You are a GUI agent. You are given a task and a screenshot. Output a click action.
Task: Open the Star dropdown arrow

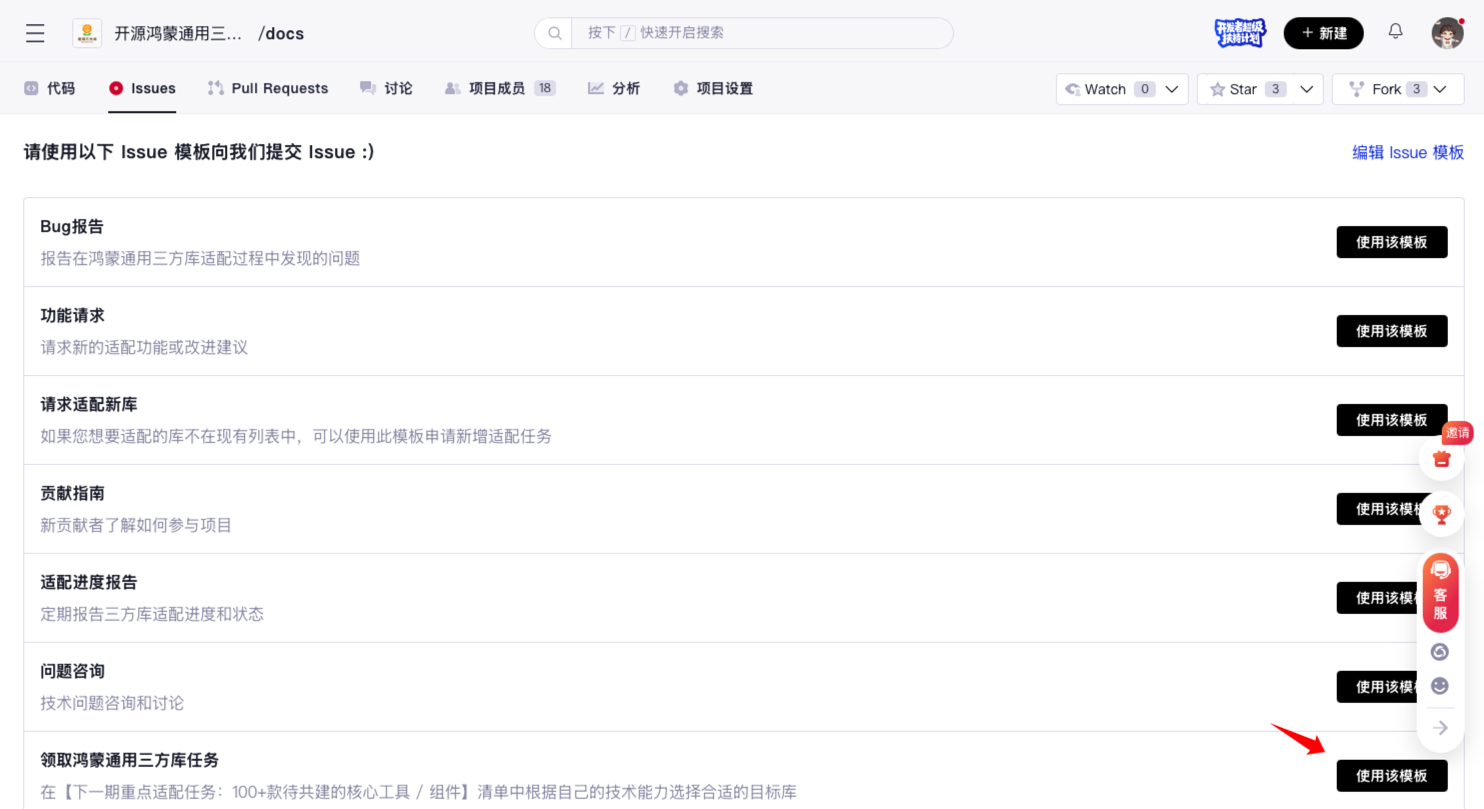tap(1306, 89)
